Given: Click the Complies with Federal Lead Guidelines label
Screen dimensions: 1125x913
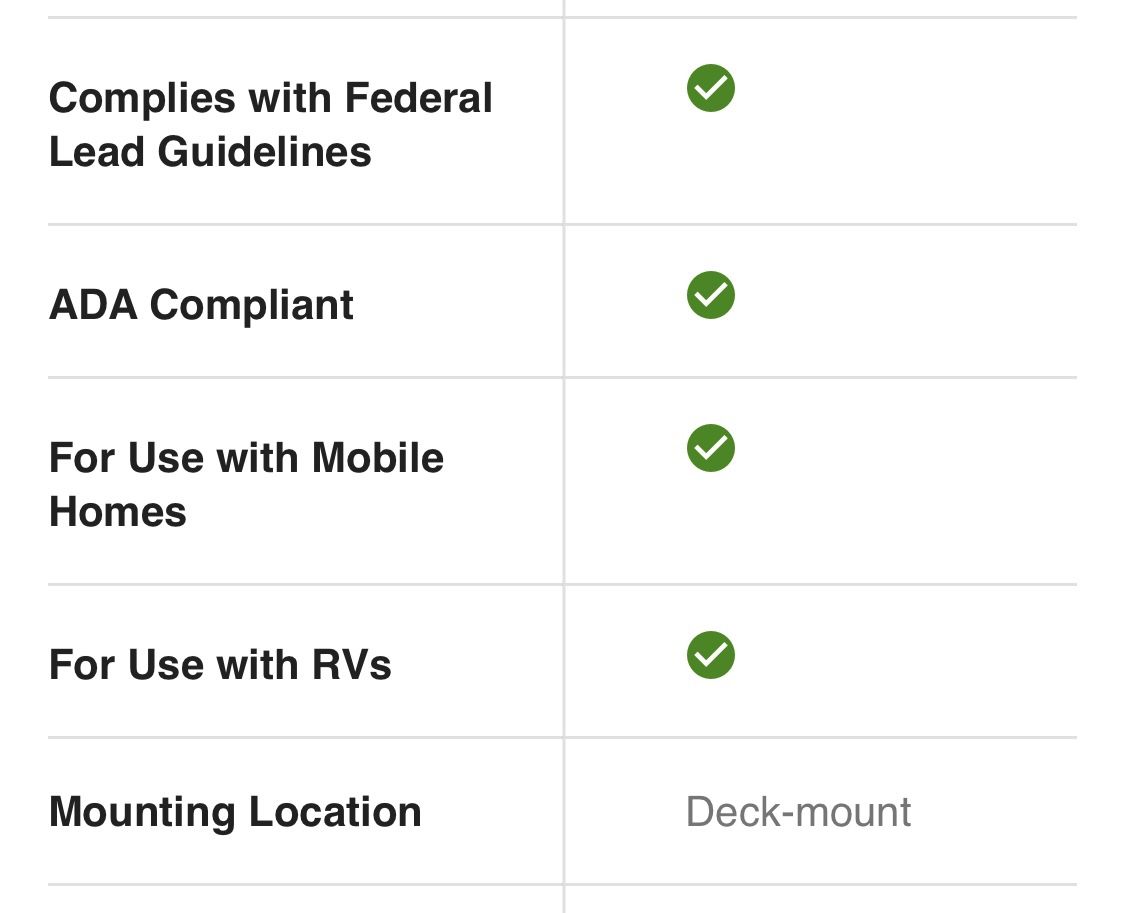Looking at the screenshot, I should 270,125.
